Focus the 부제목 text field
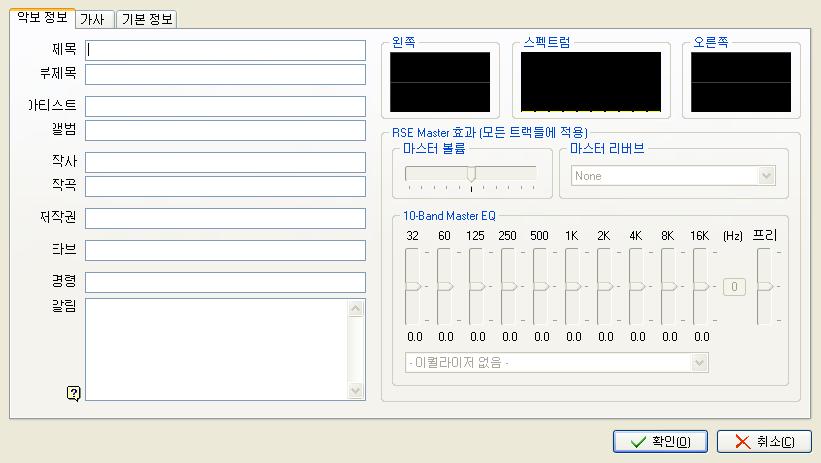 point(225,74)
